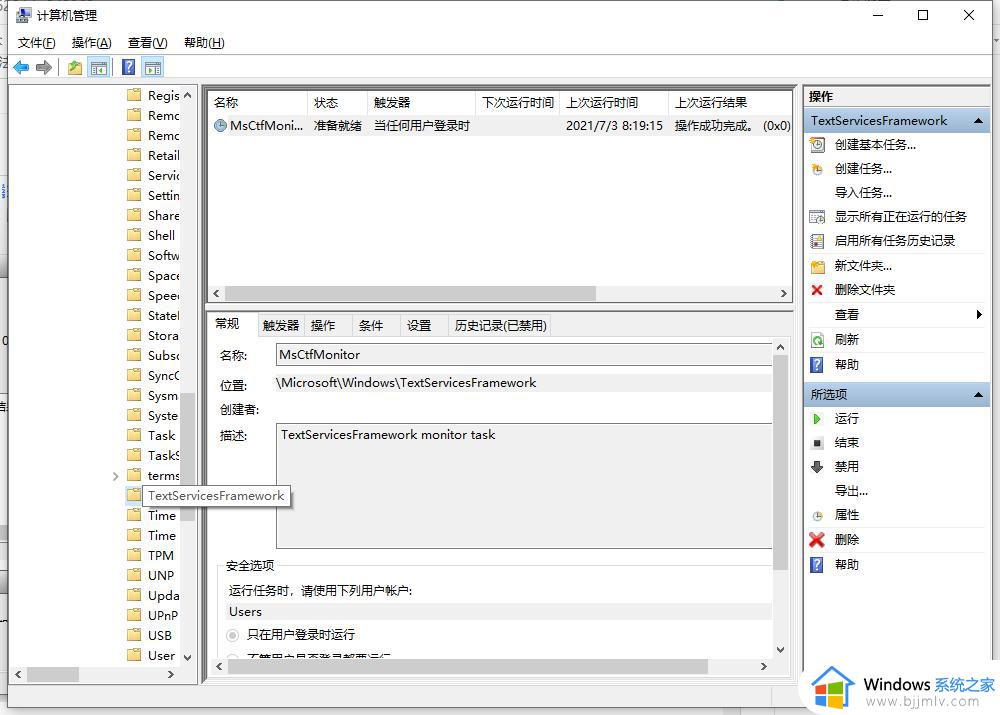
Task: Click the down-arrow 禁用 icon
Action: tap(817, 467)
